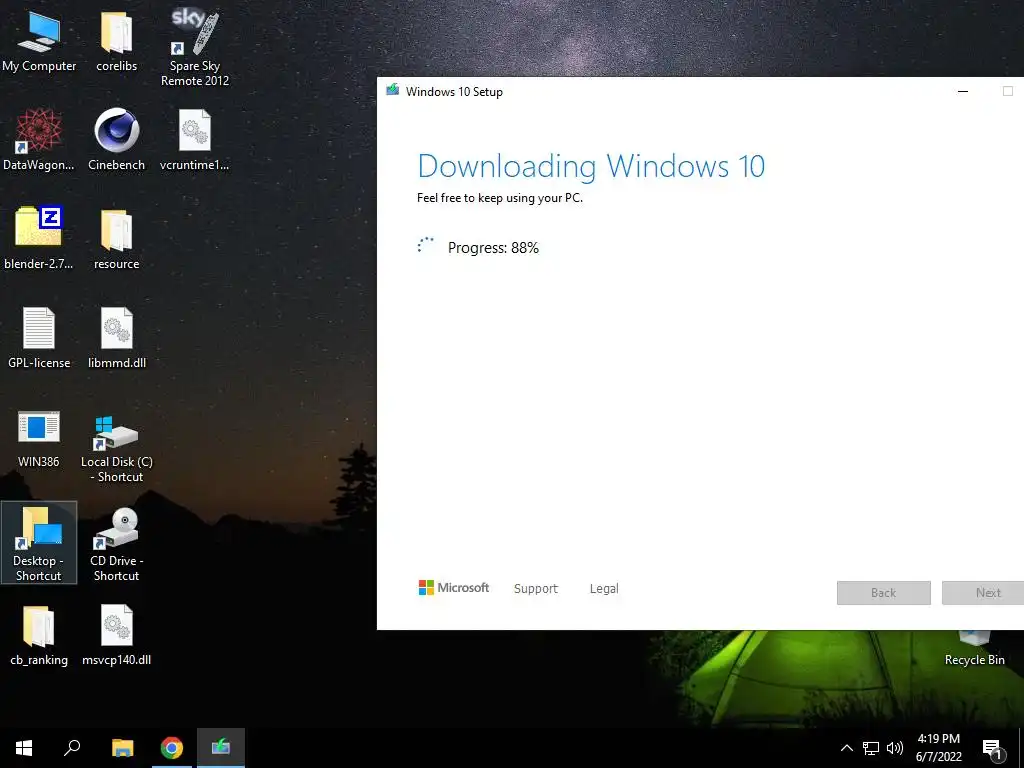The width and height of the screenshot is (1024, 768).
Task: Click the taskbar search magnifier
Action: tap(72, 748)
